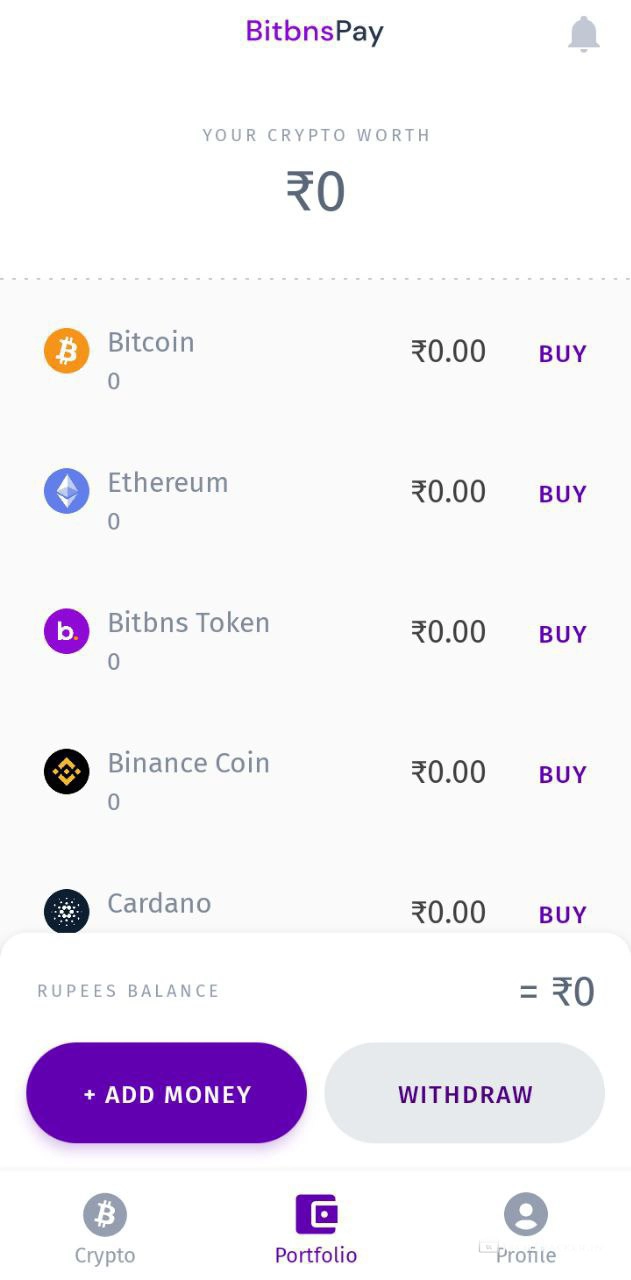Open notifications bell icon
This screenshot has height=1280, width=631.
(583, 34)
